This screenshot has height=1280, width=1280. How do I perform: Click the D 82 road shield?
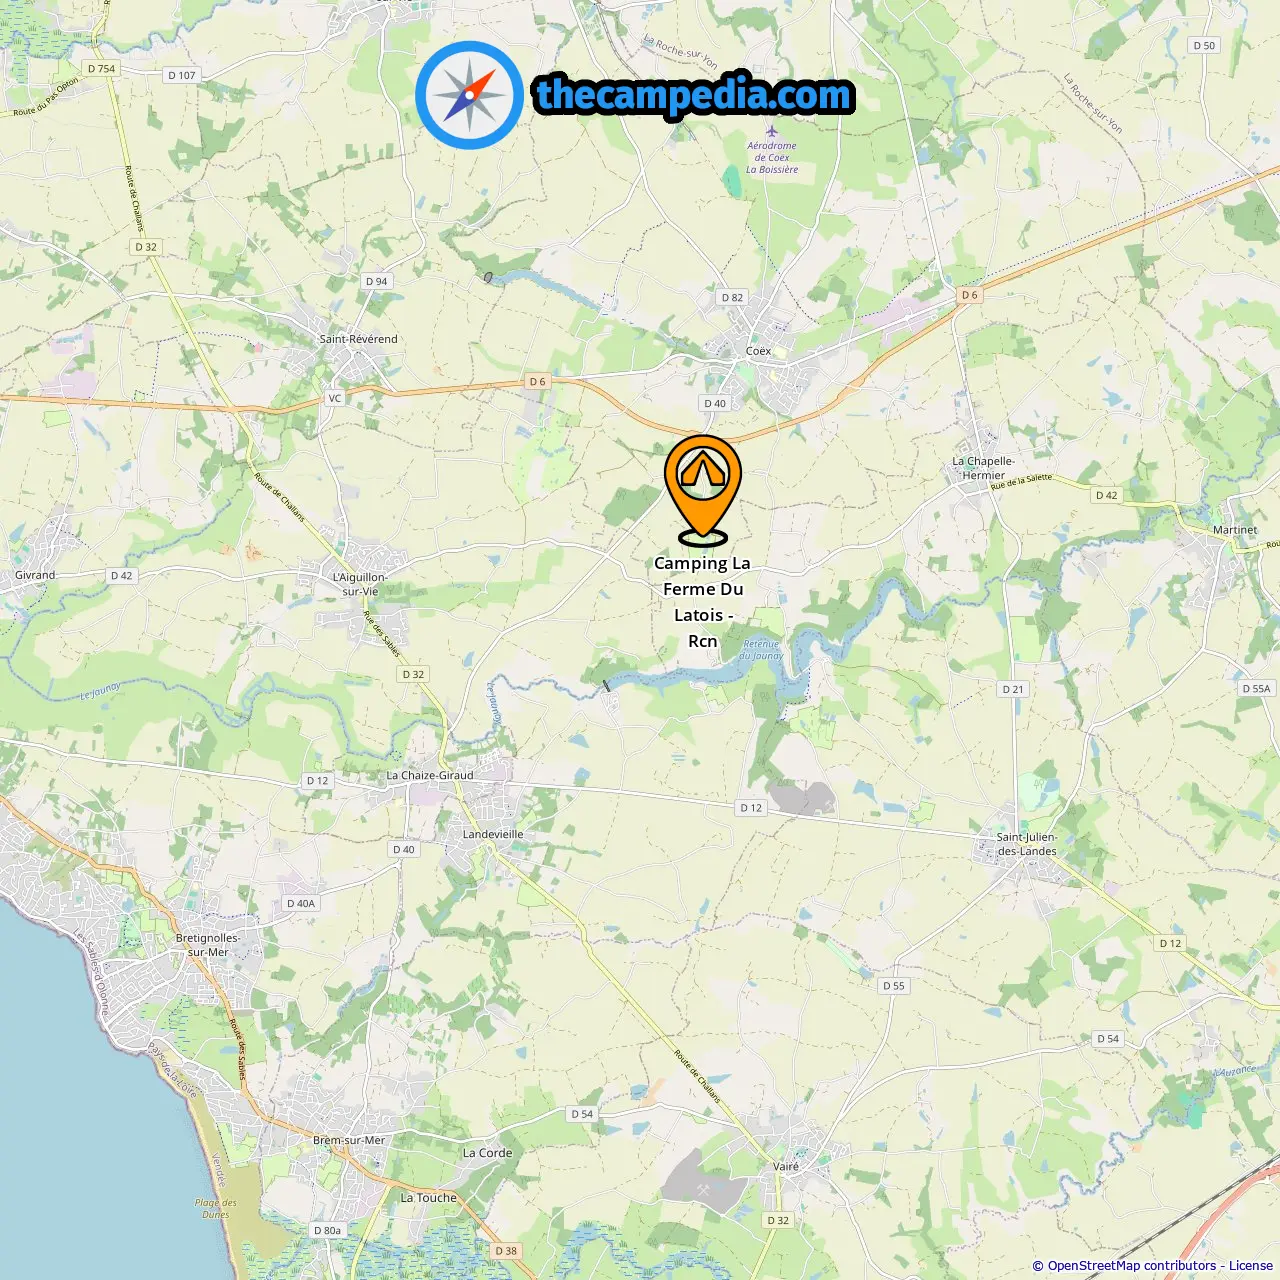pyautogui.click(x=732, y=297)
